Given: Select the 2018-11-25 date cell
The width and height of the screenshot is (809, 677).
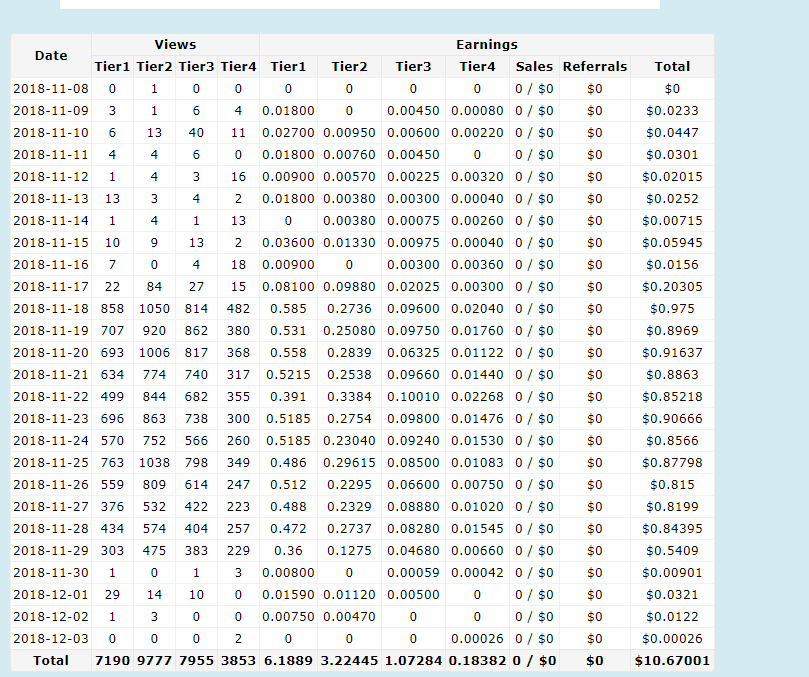Looking at the screenshot, I should pyautogui.click(x=51, y=463).
